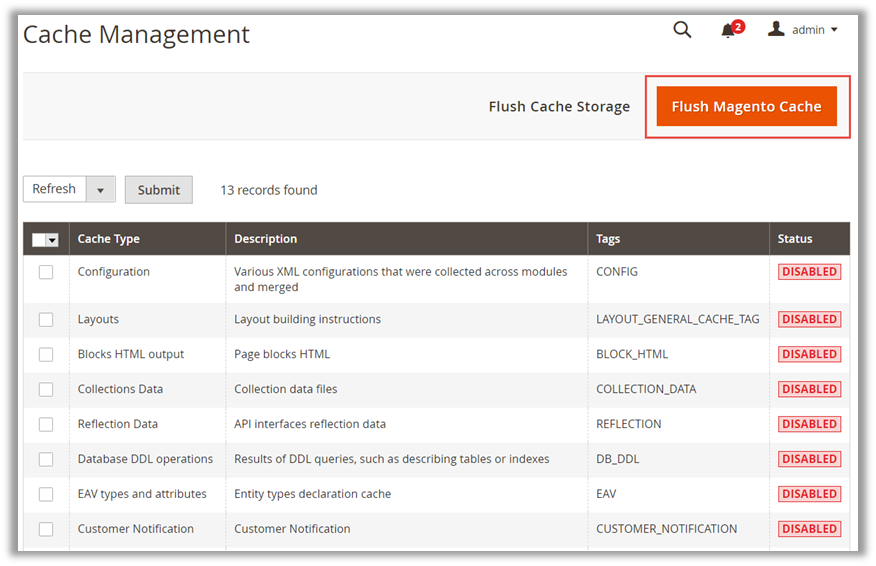Click the admin user avatar icon
876x566 pixels.
[x=776, y=30]
